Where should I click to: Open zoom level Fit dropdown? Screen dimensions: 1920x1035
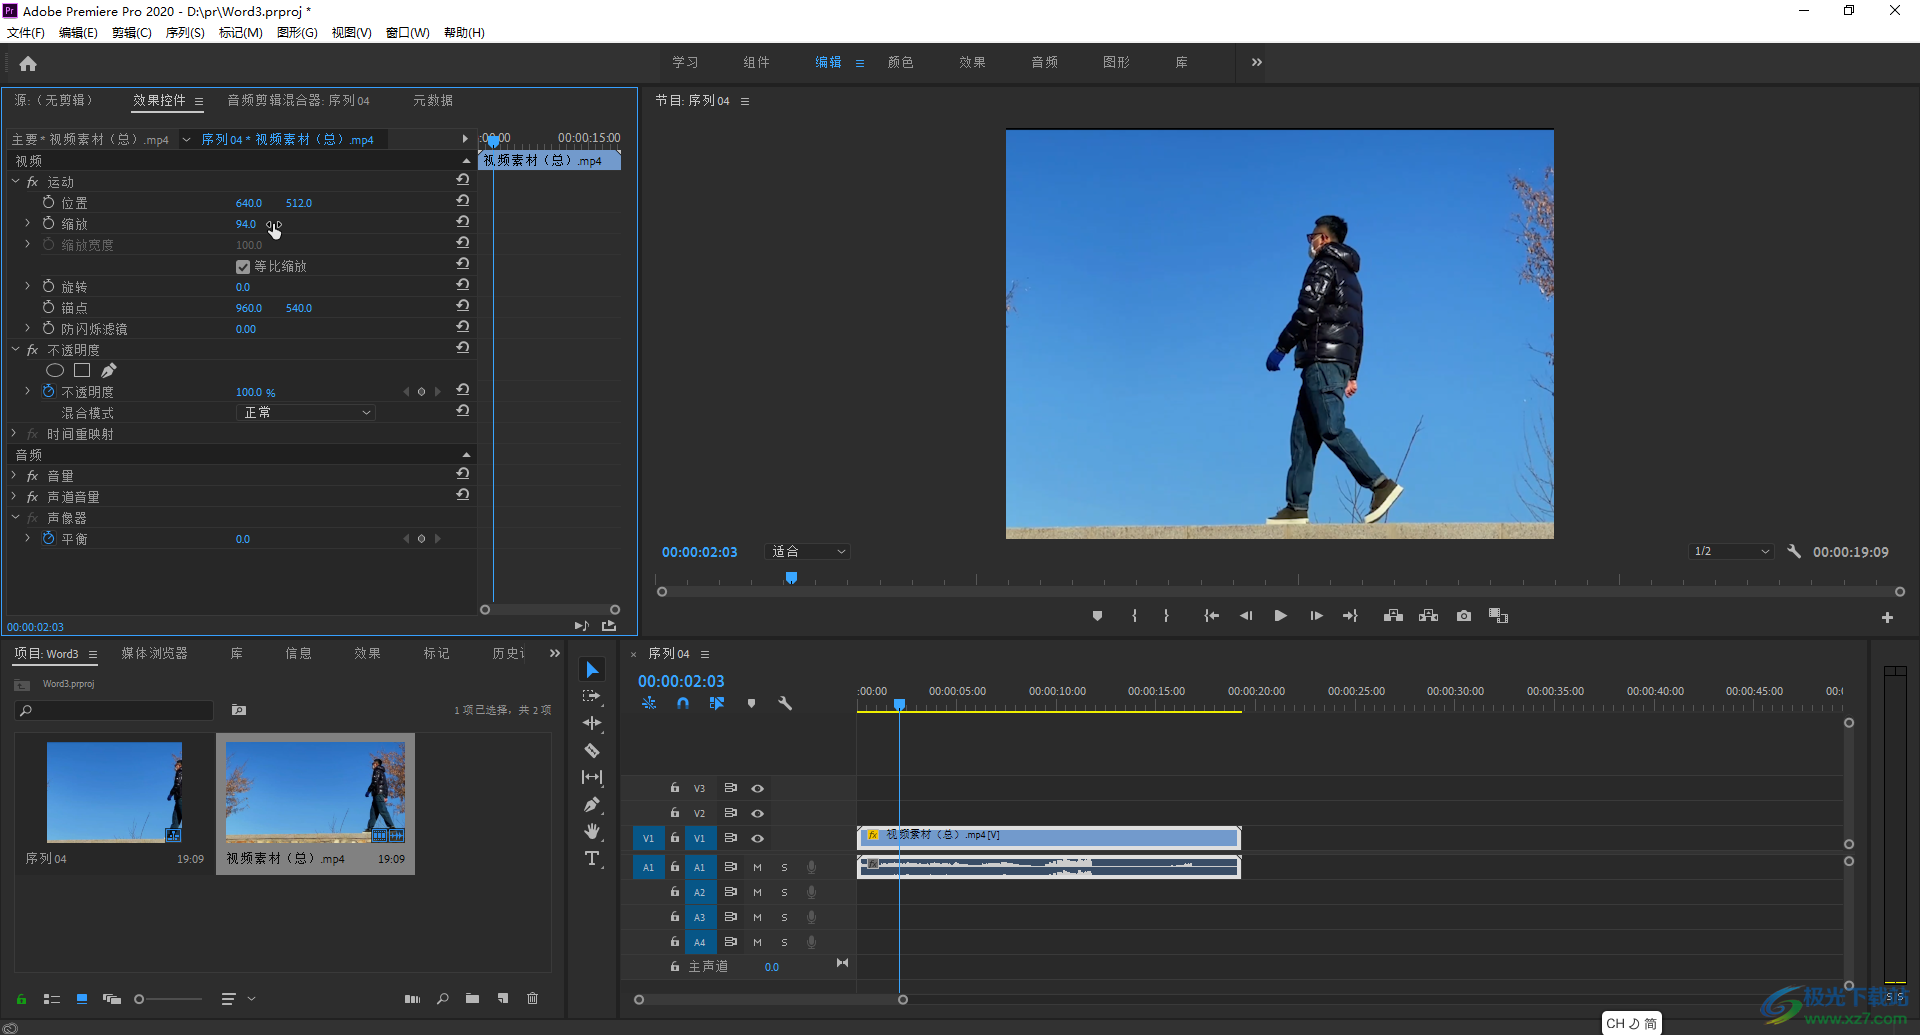click(x=808, y=551)
